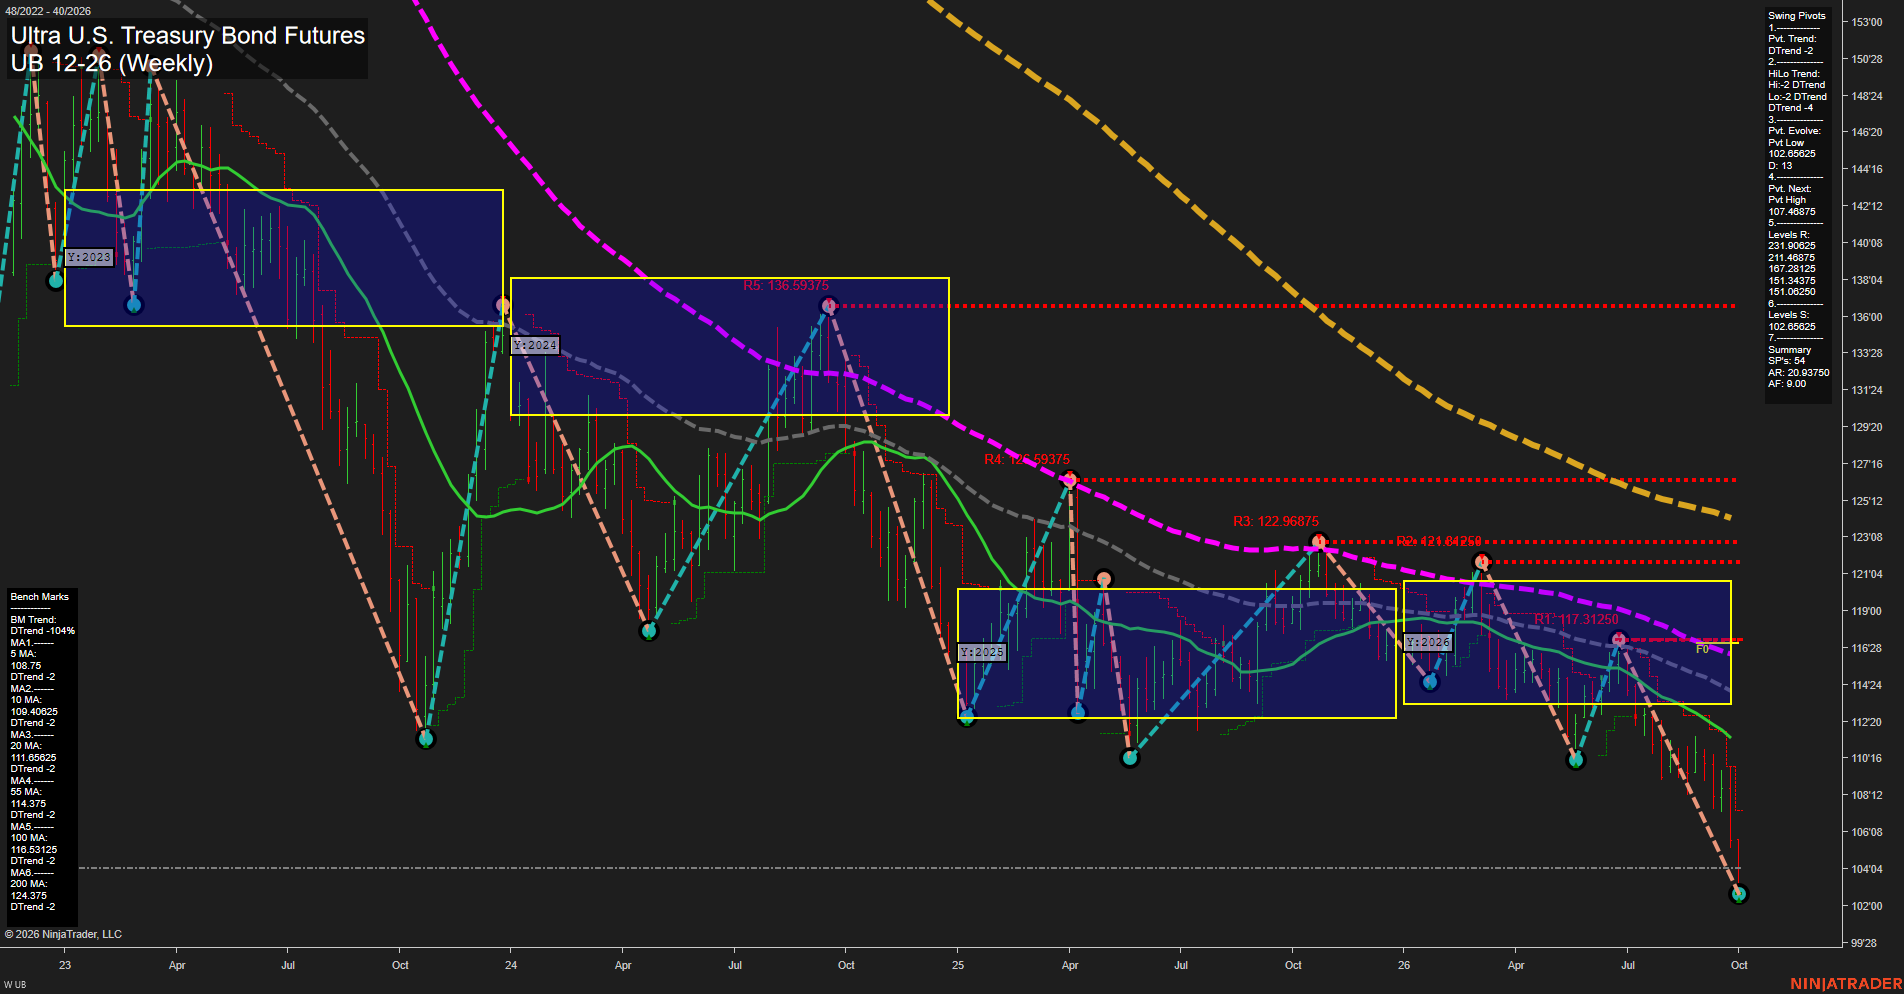The image size is (1904, 994).
Task: Click the Swing Pivots panel heading
Action: [x=1796, y=16]
